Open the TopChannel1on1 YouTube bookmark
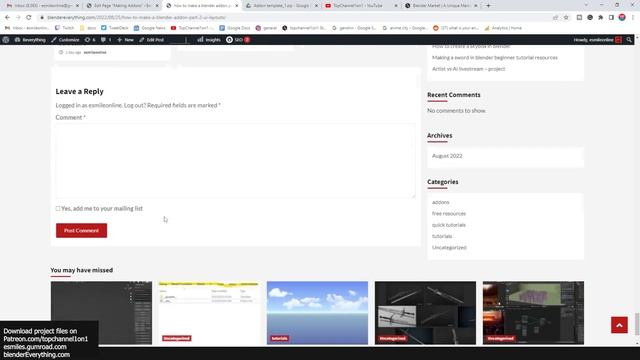The height and width of the screenshot is (360, 640). 192,28
